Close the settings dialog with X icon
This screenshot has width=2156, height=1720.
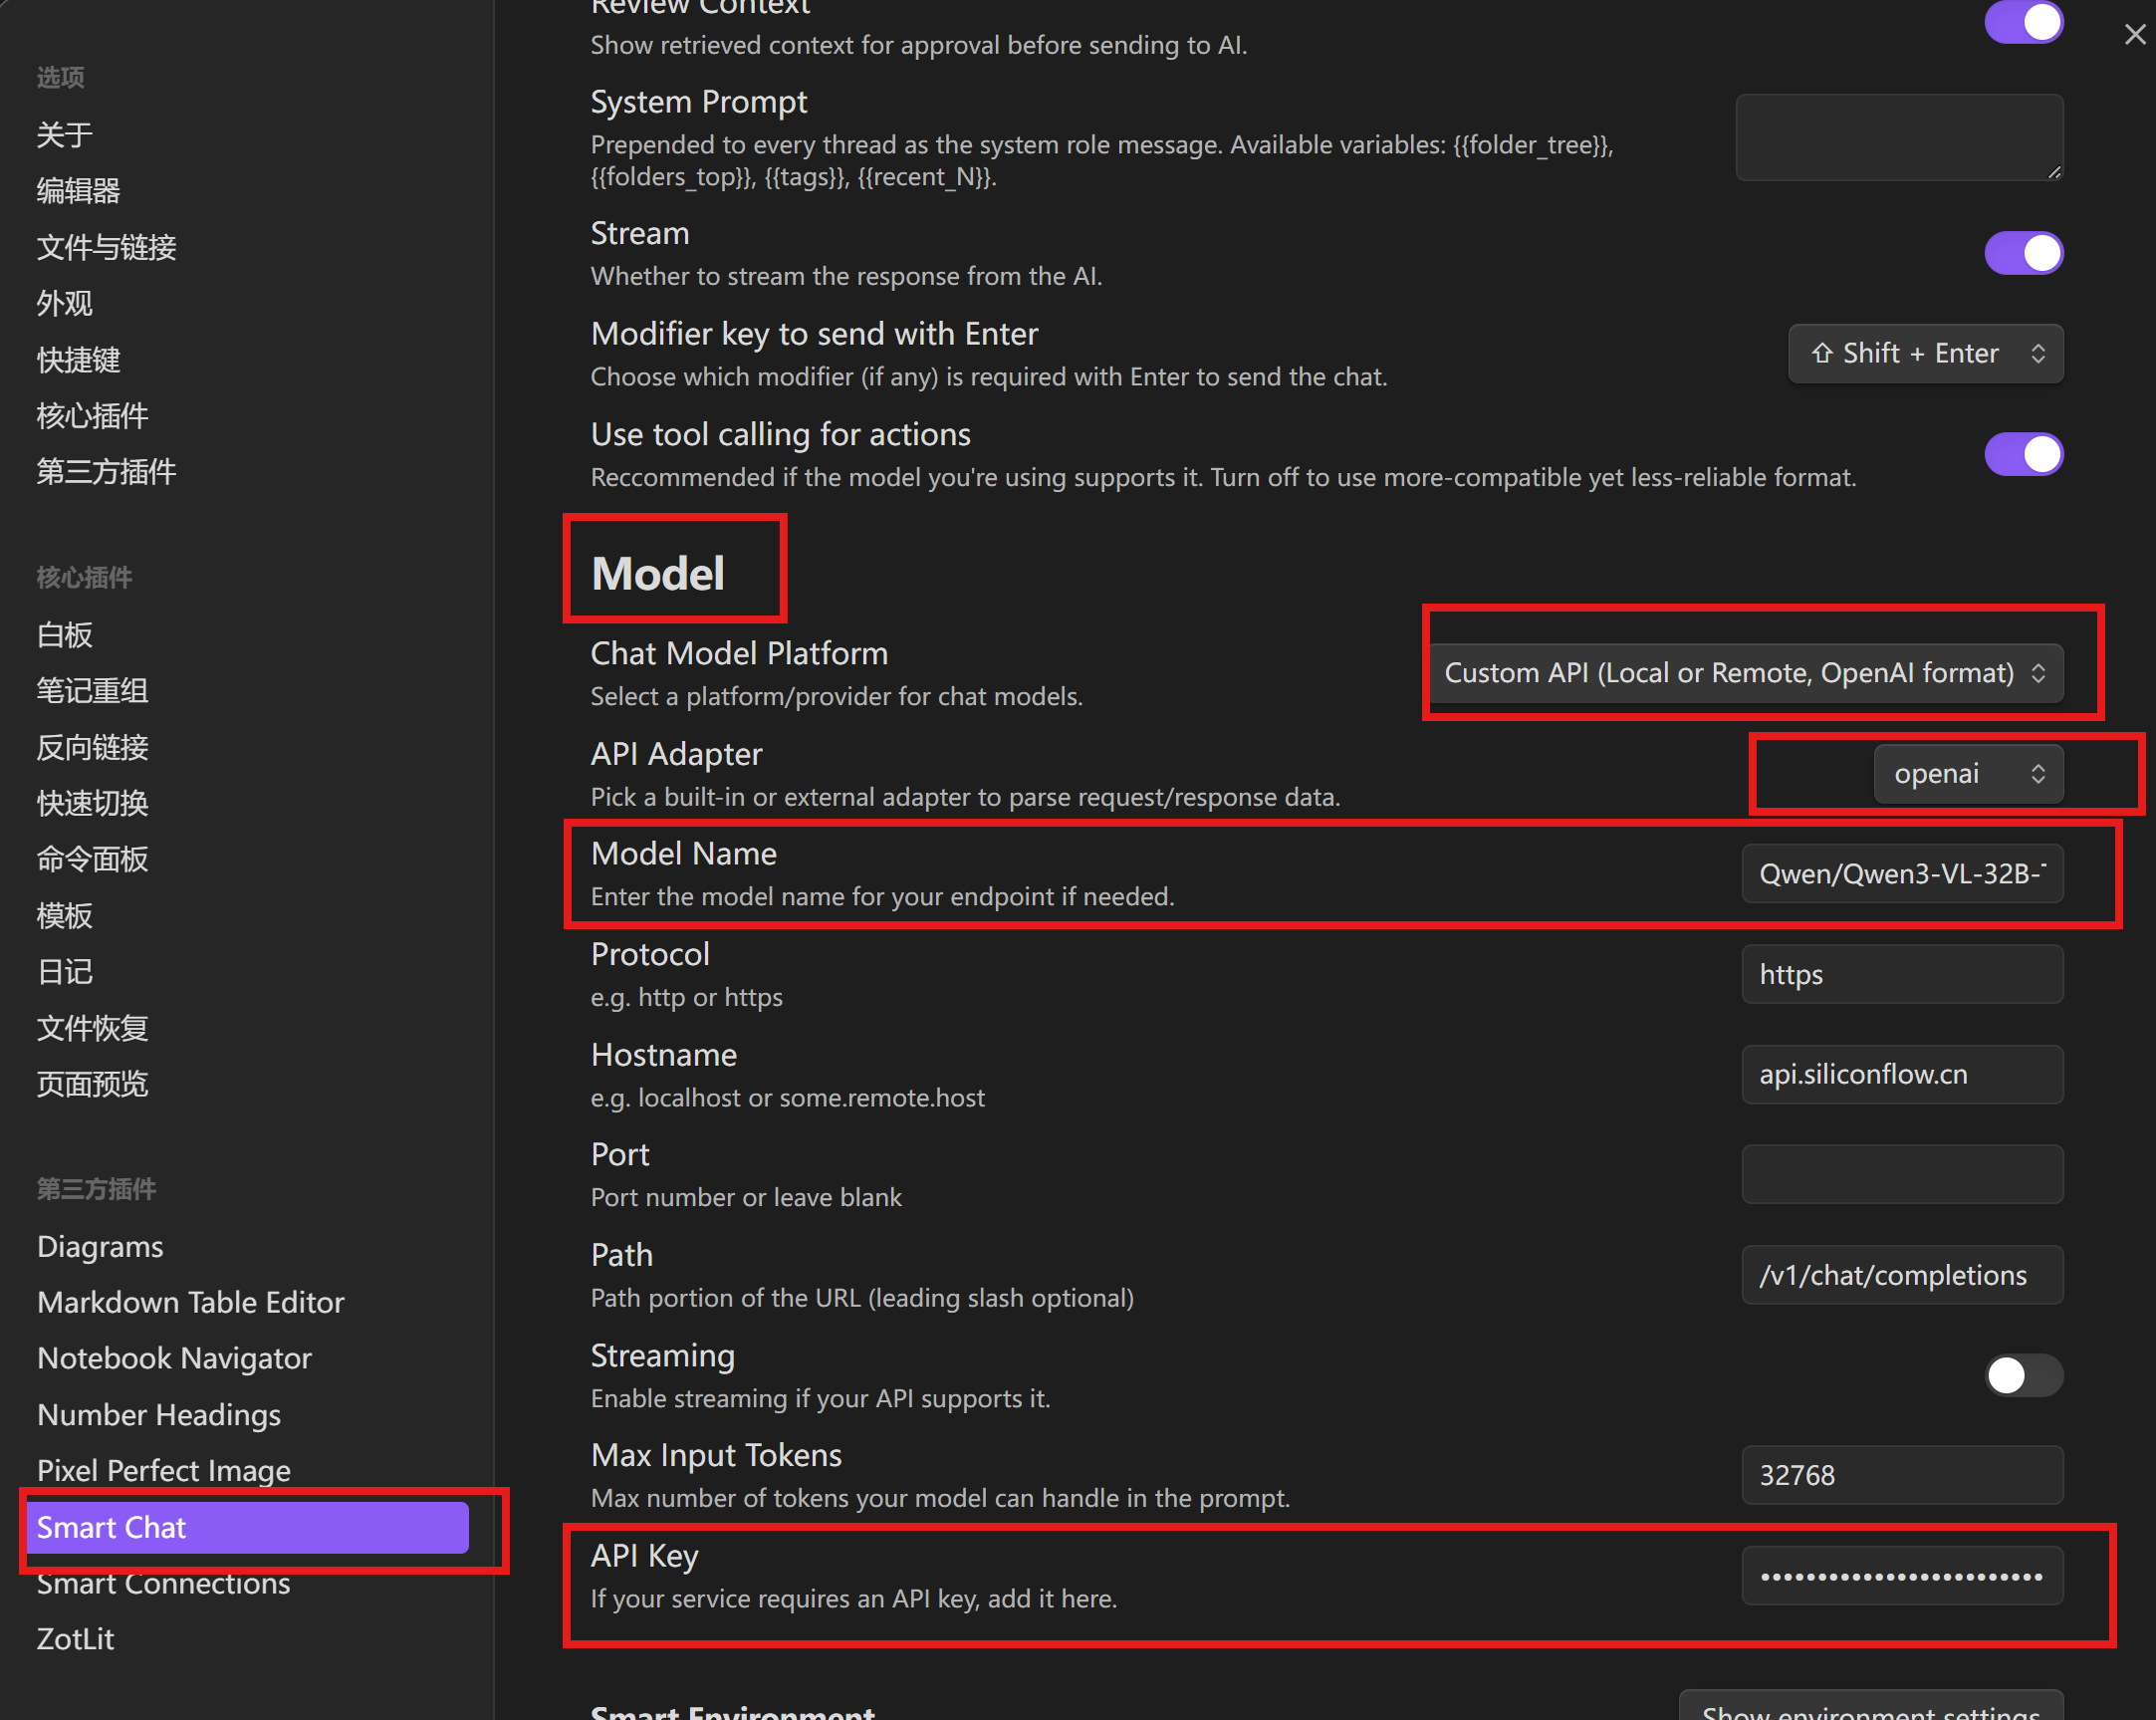(x=2134, y=35)
